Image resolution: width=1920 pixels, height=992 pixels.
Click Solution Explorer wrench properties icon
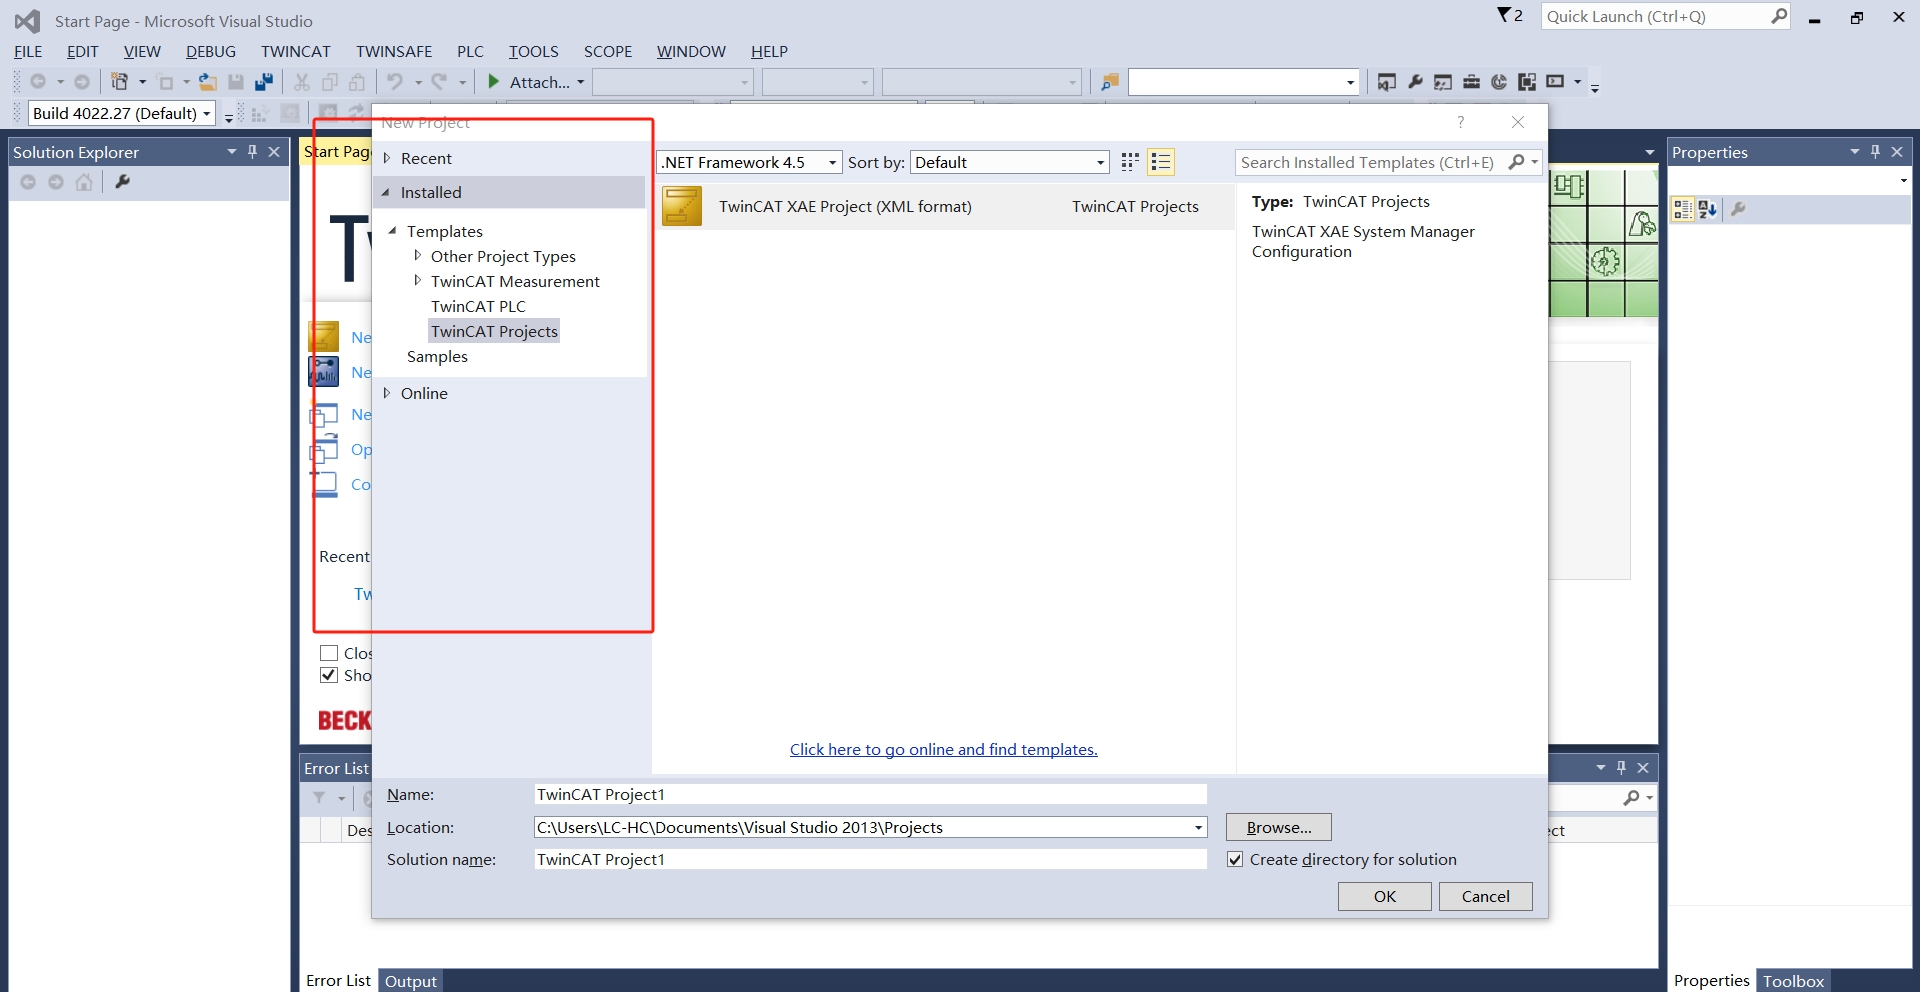(123, 182)
